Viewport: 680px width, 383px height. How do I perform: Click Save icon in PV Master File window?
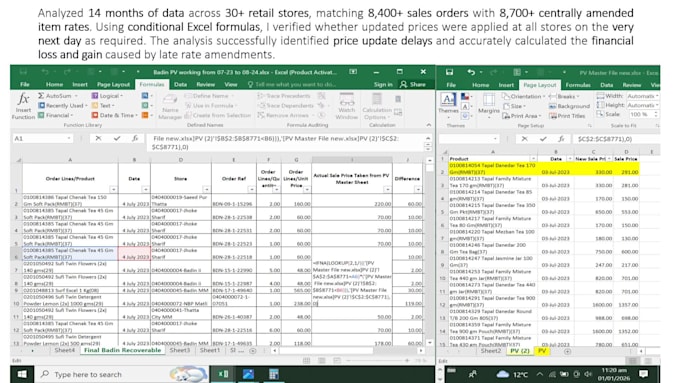click(x=449, y=72)
